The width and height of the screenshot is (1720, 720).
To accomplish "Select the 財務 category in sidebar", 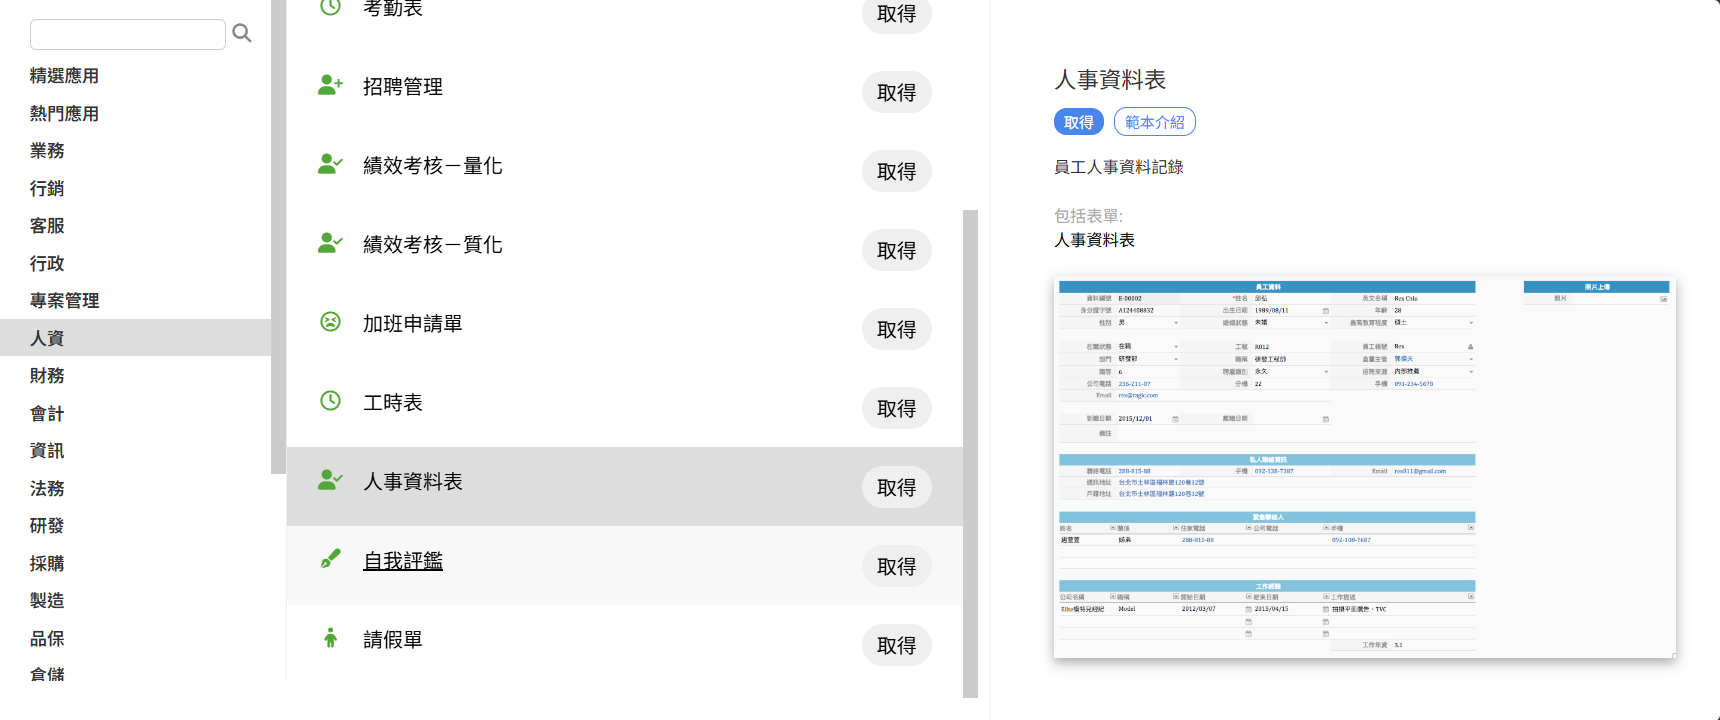I will click(47, 376).
